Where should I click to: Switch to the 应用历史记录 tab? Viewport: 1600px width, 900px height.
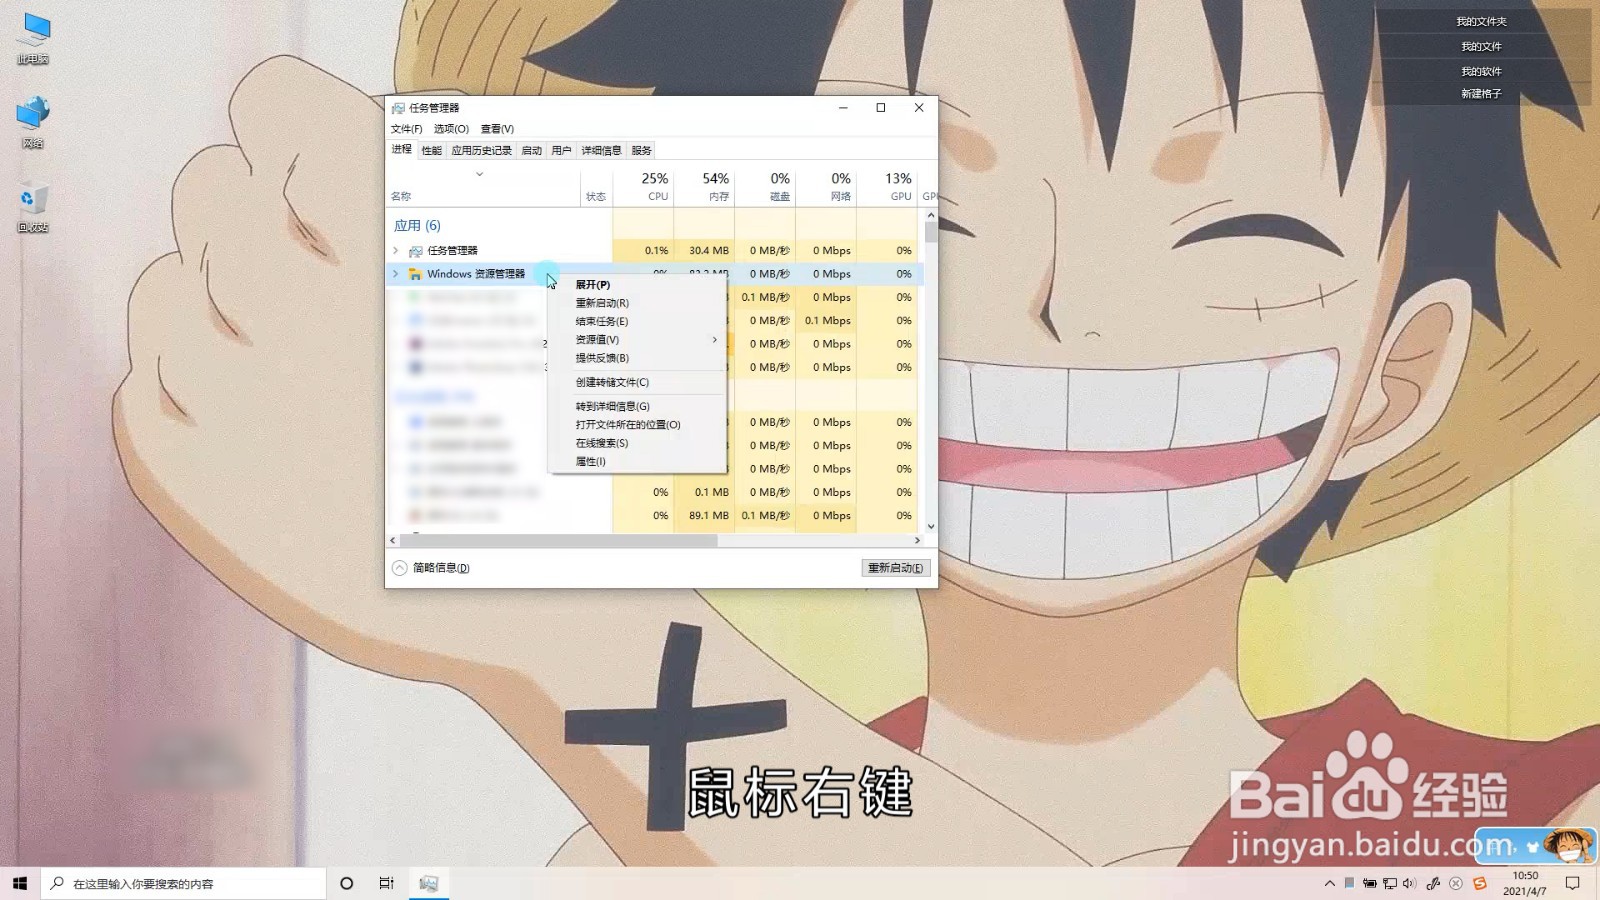pos(481,151)
